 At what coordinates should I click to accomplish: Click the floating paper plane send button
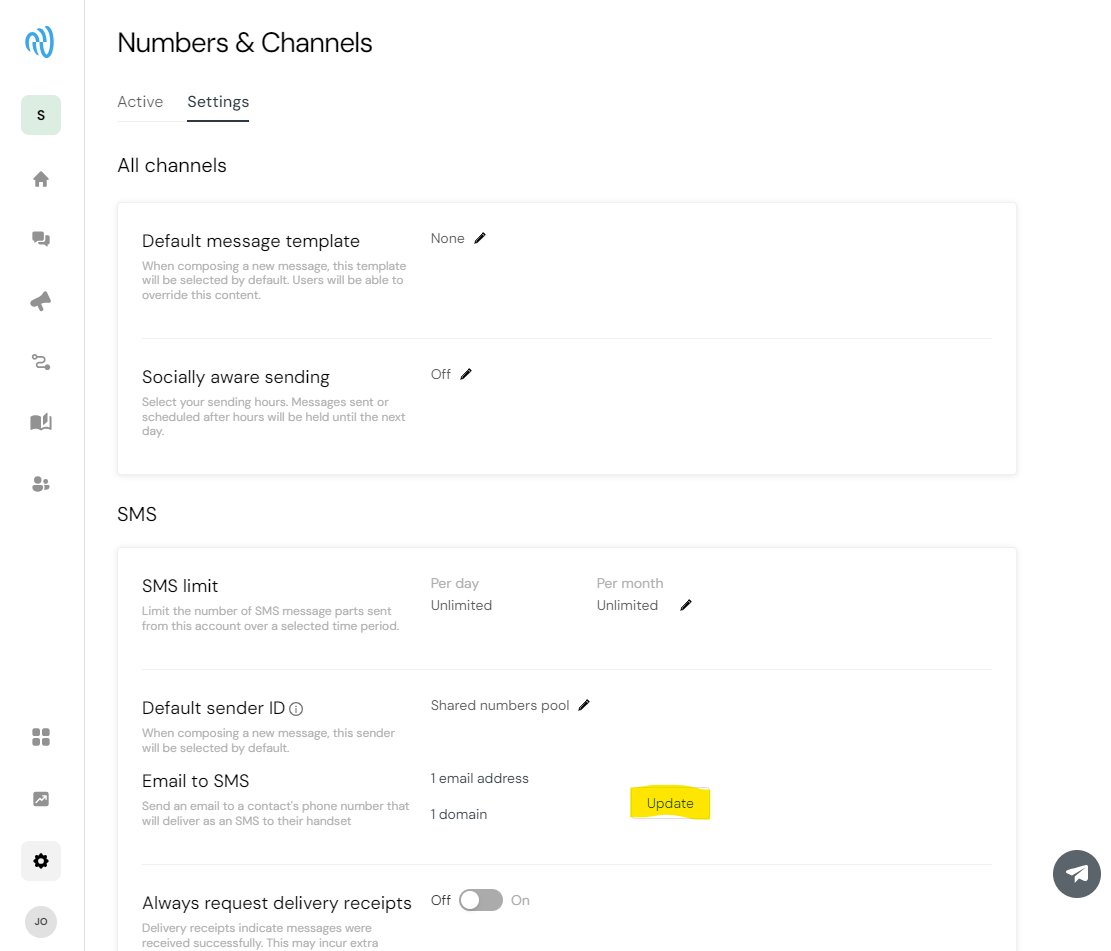[1076, 874]
